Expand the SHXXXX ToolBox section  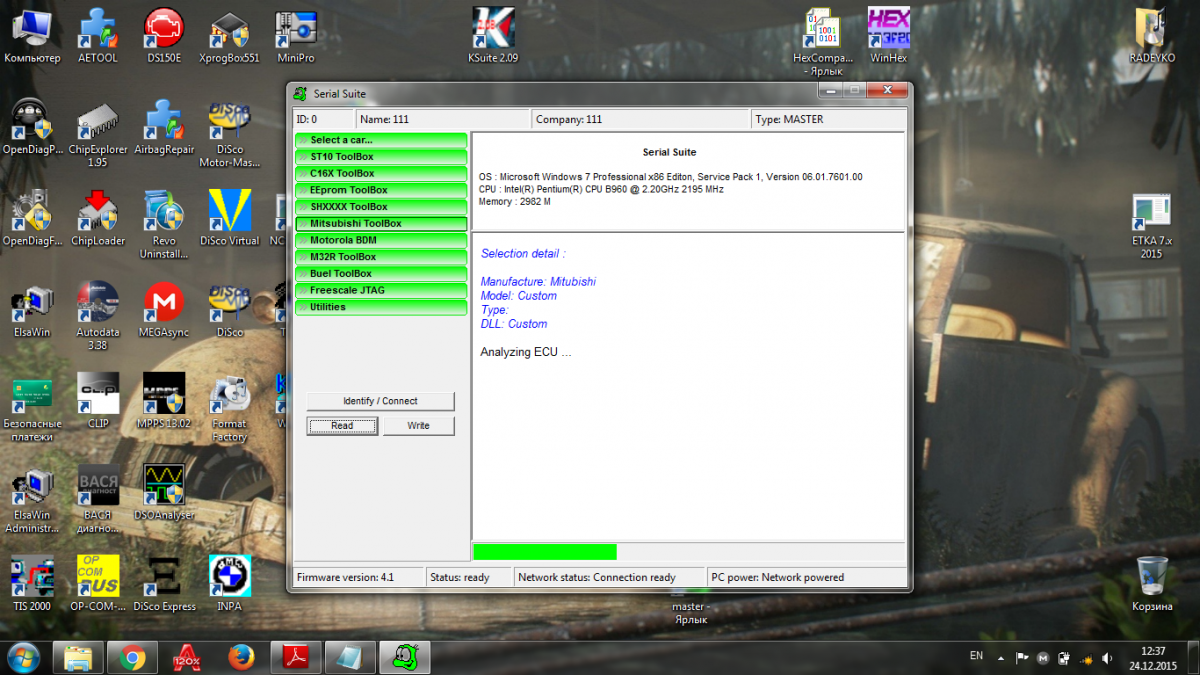pos(381,207)
